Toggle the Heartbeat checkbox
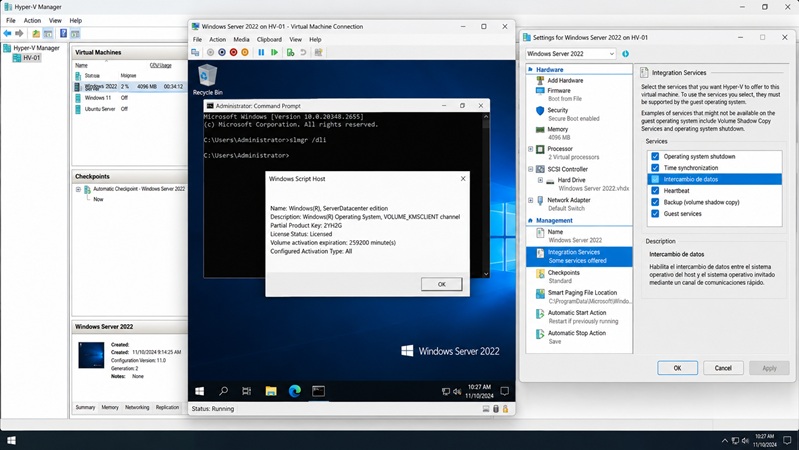This screenshot has width=799, height=450. click(655, 191)
